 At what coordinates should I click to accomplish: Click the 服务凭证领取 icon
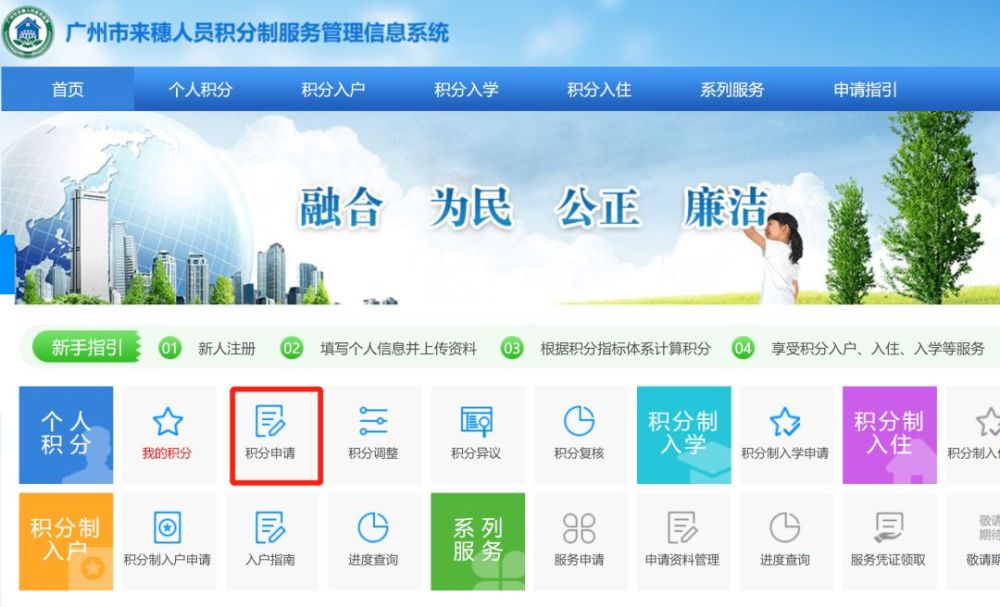[x=888, y=527]
